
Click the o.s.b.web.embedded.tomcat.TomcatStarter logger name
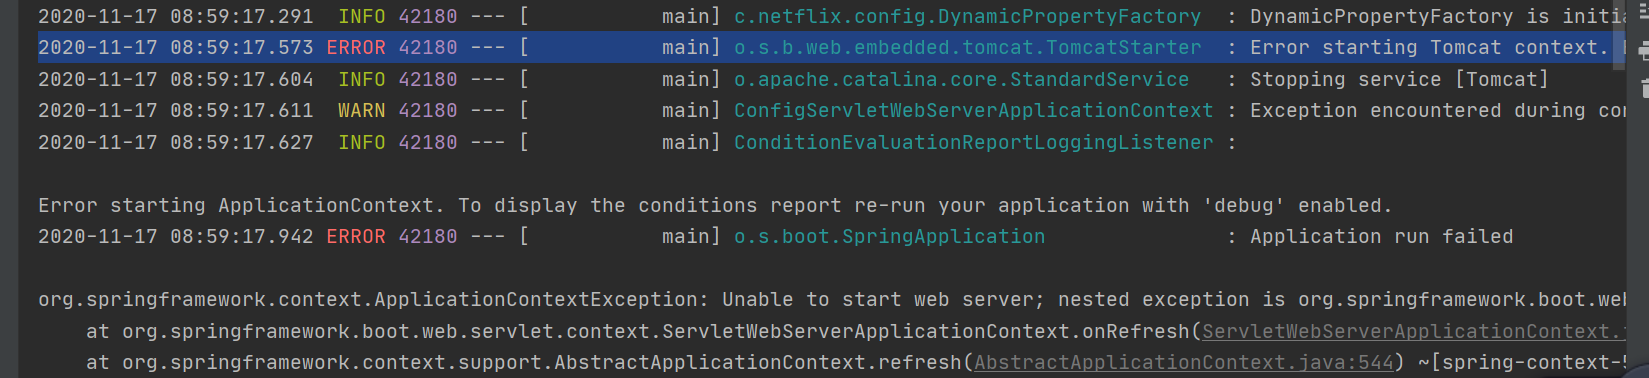coord(967,47)
